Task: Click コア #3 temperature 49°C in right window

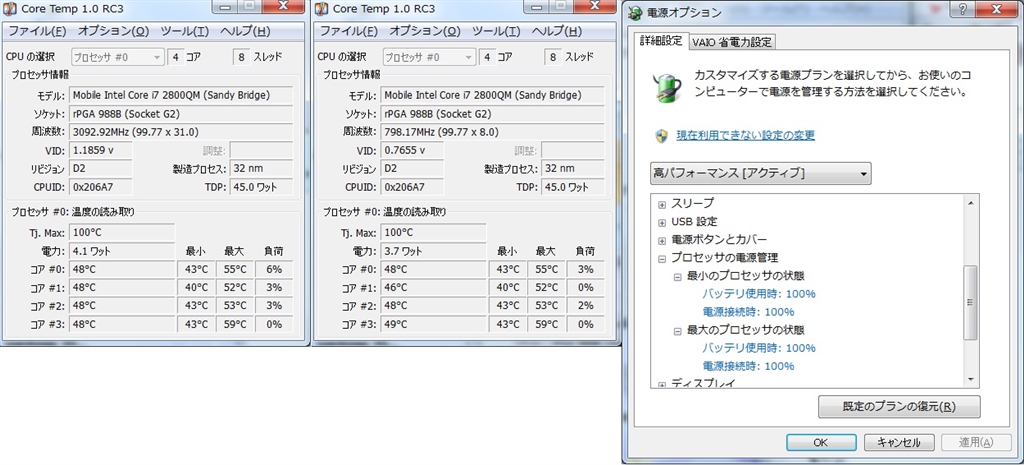Action: point(434,324)
